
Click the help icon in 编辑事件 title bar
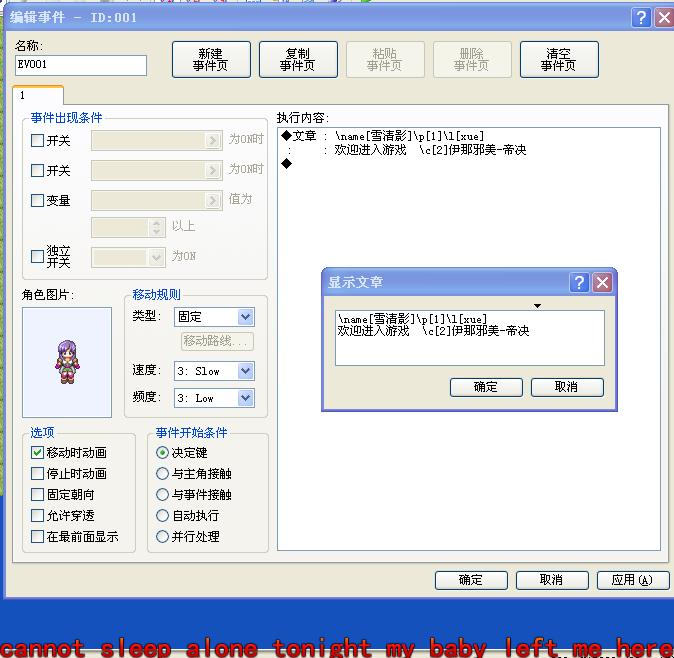point(641,18)
